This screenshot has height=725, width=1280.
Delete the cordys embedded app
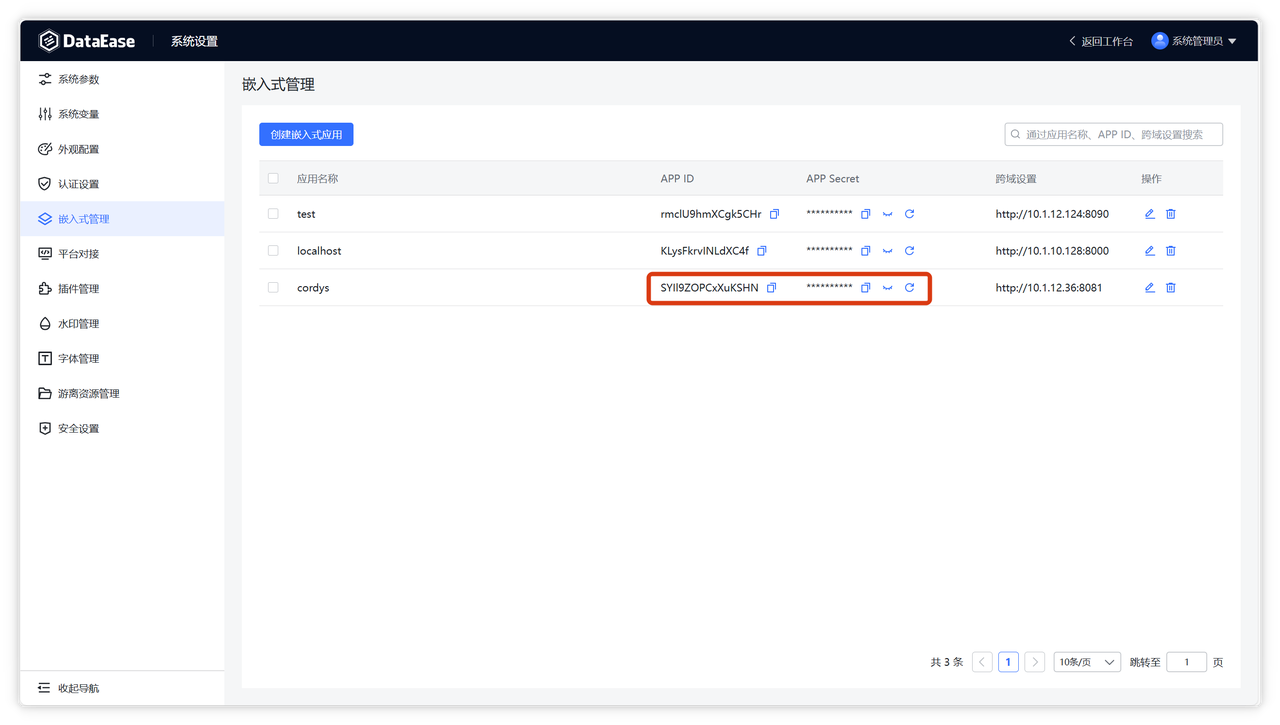click(x=1171, y=288)
